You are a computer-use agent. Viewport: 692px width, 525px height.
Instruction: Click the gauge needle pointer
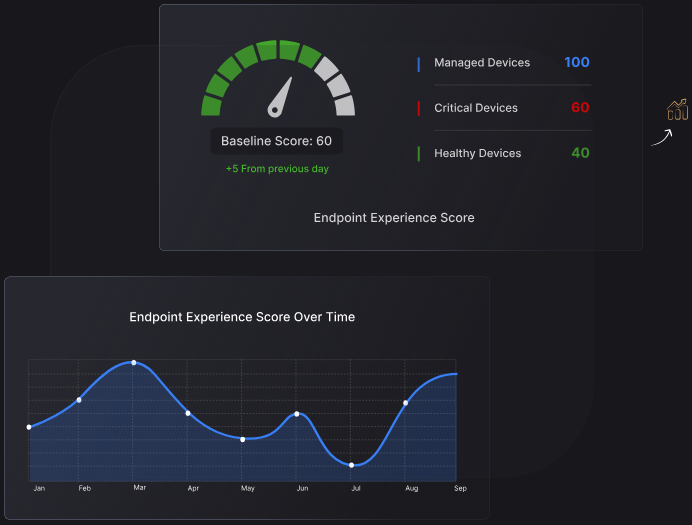280,98
